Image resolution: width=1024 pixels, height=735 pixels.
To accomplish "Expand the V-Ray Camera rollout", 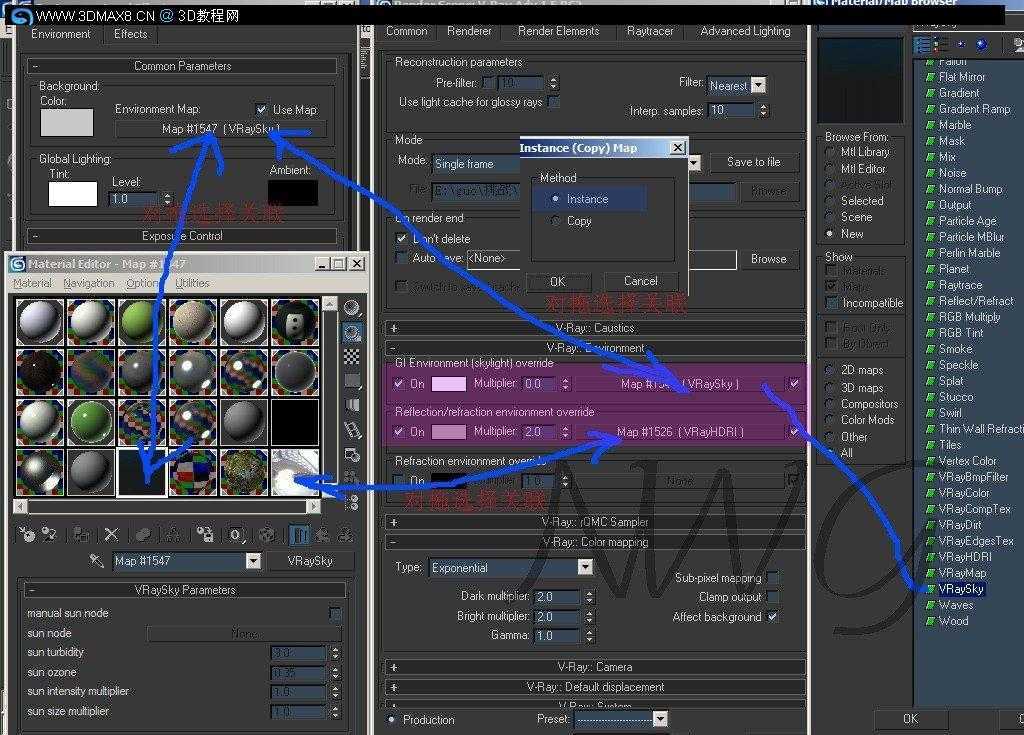I will click(594, 667).
